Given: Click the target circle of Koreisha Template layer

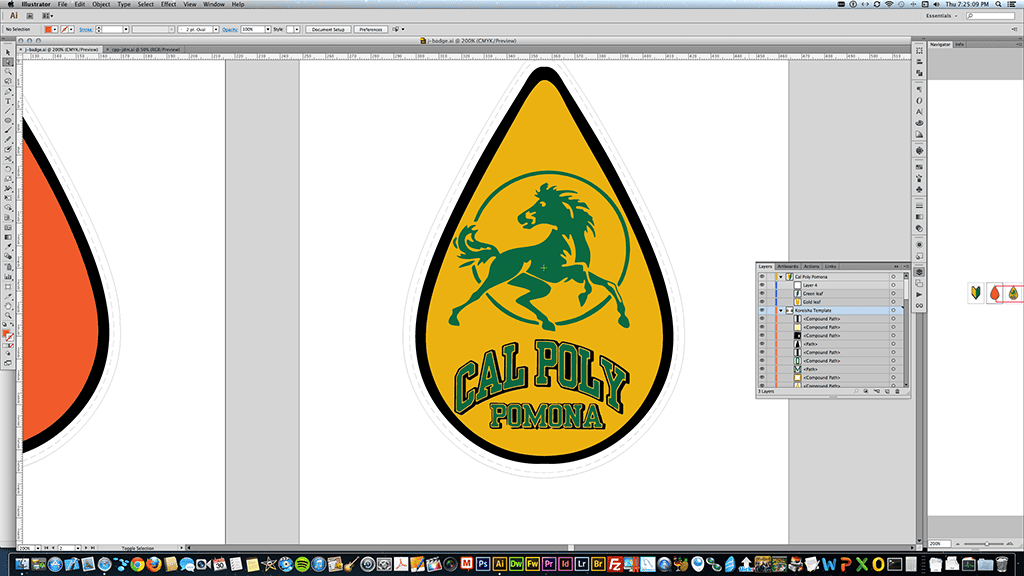Looking at the screenshot, I should 893,310.
